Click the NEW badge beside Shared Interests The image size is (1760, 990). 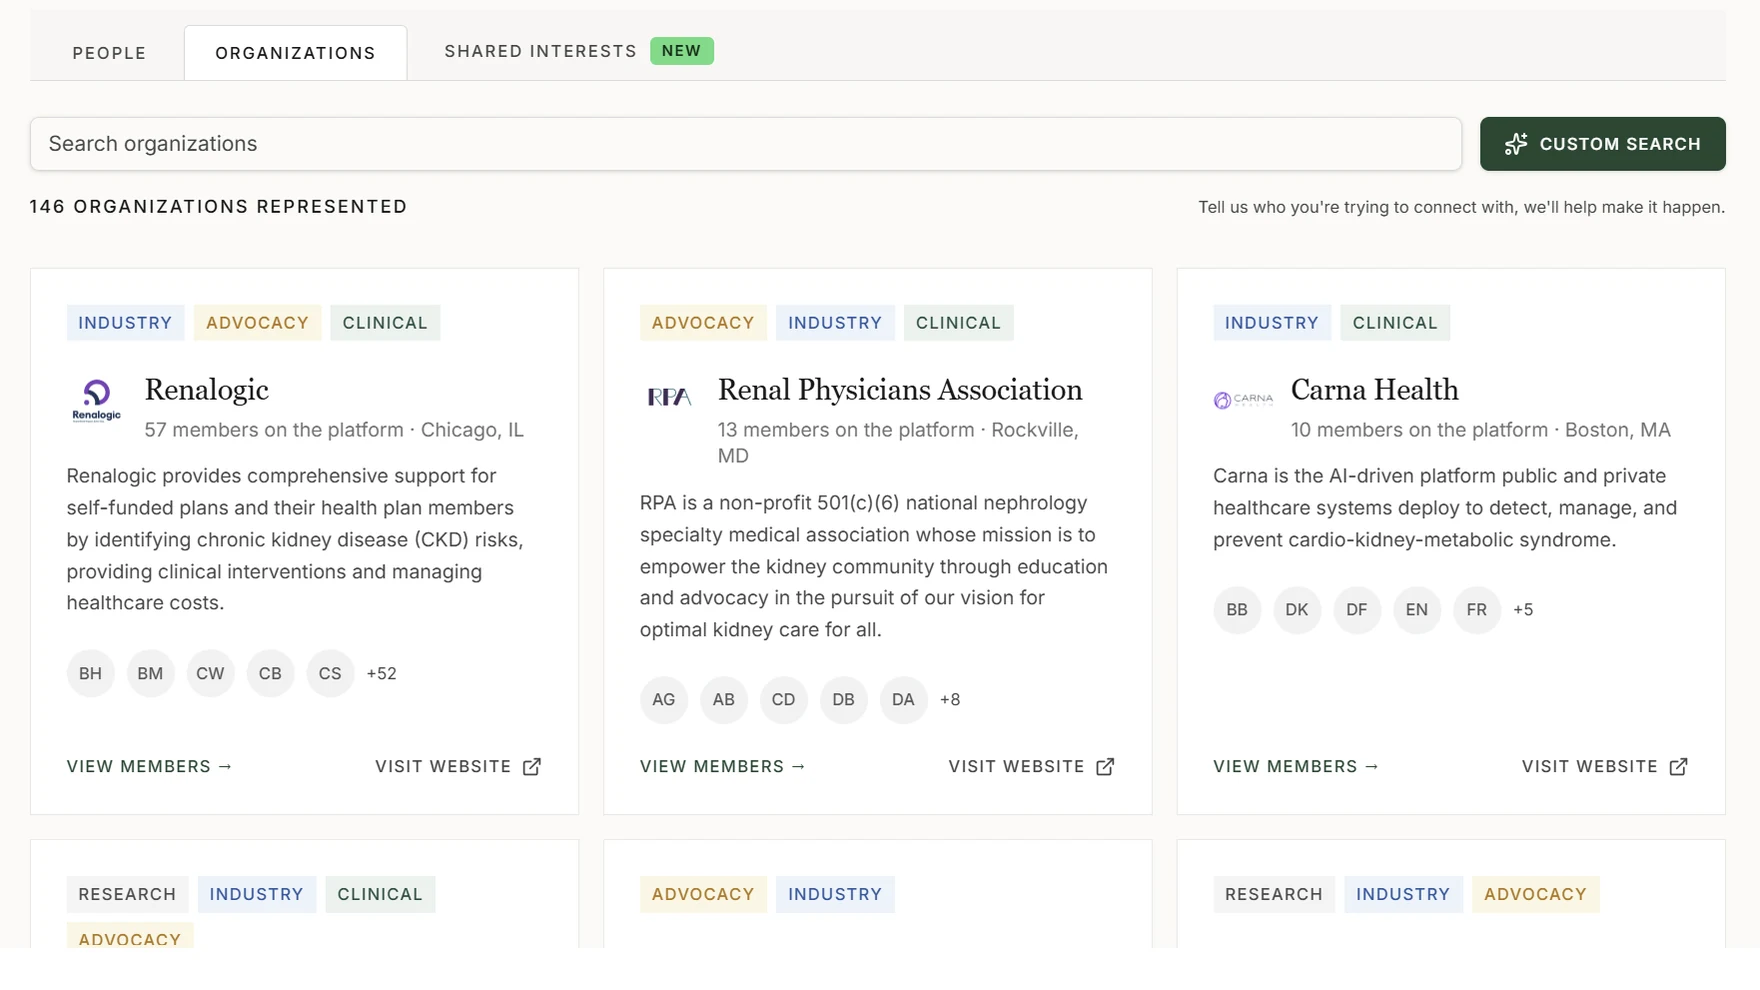point(681,51)
